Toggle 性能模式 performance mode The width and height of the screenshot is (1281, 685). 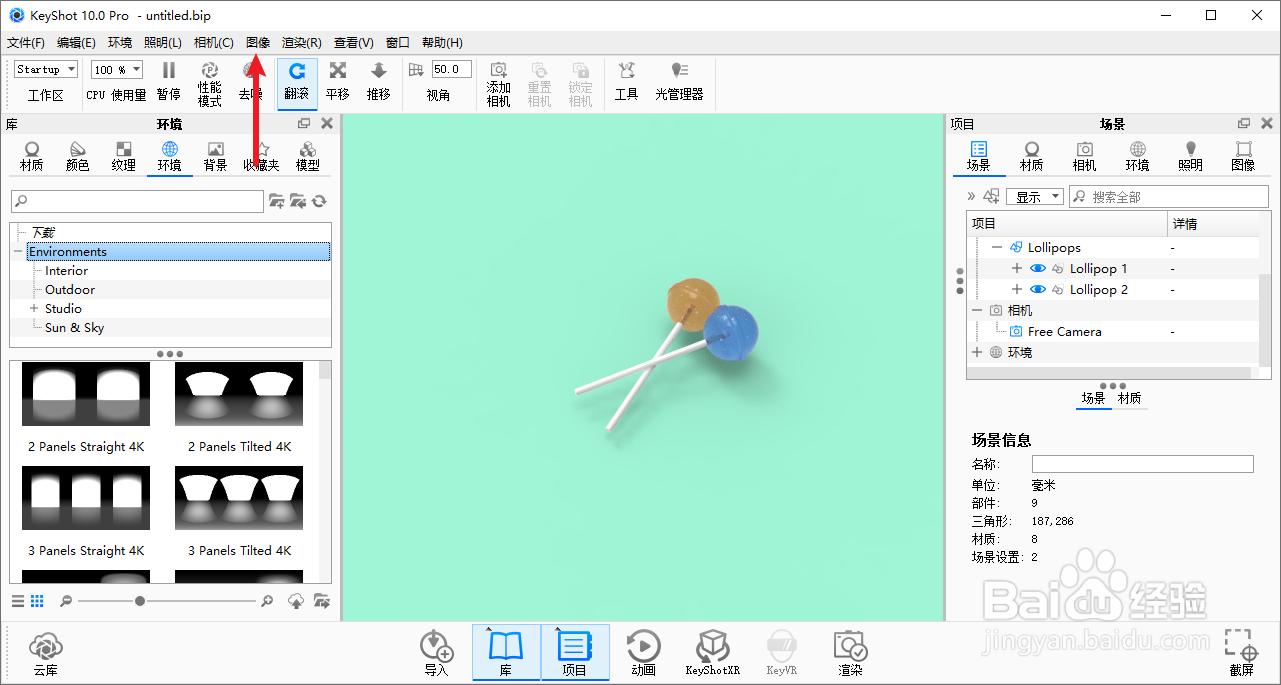tap(210, 82)
